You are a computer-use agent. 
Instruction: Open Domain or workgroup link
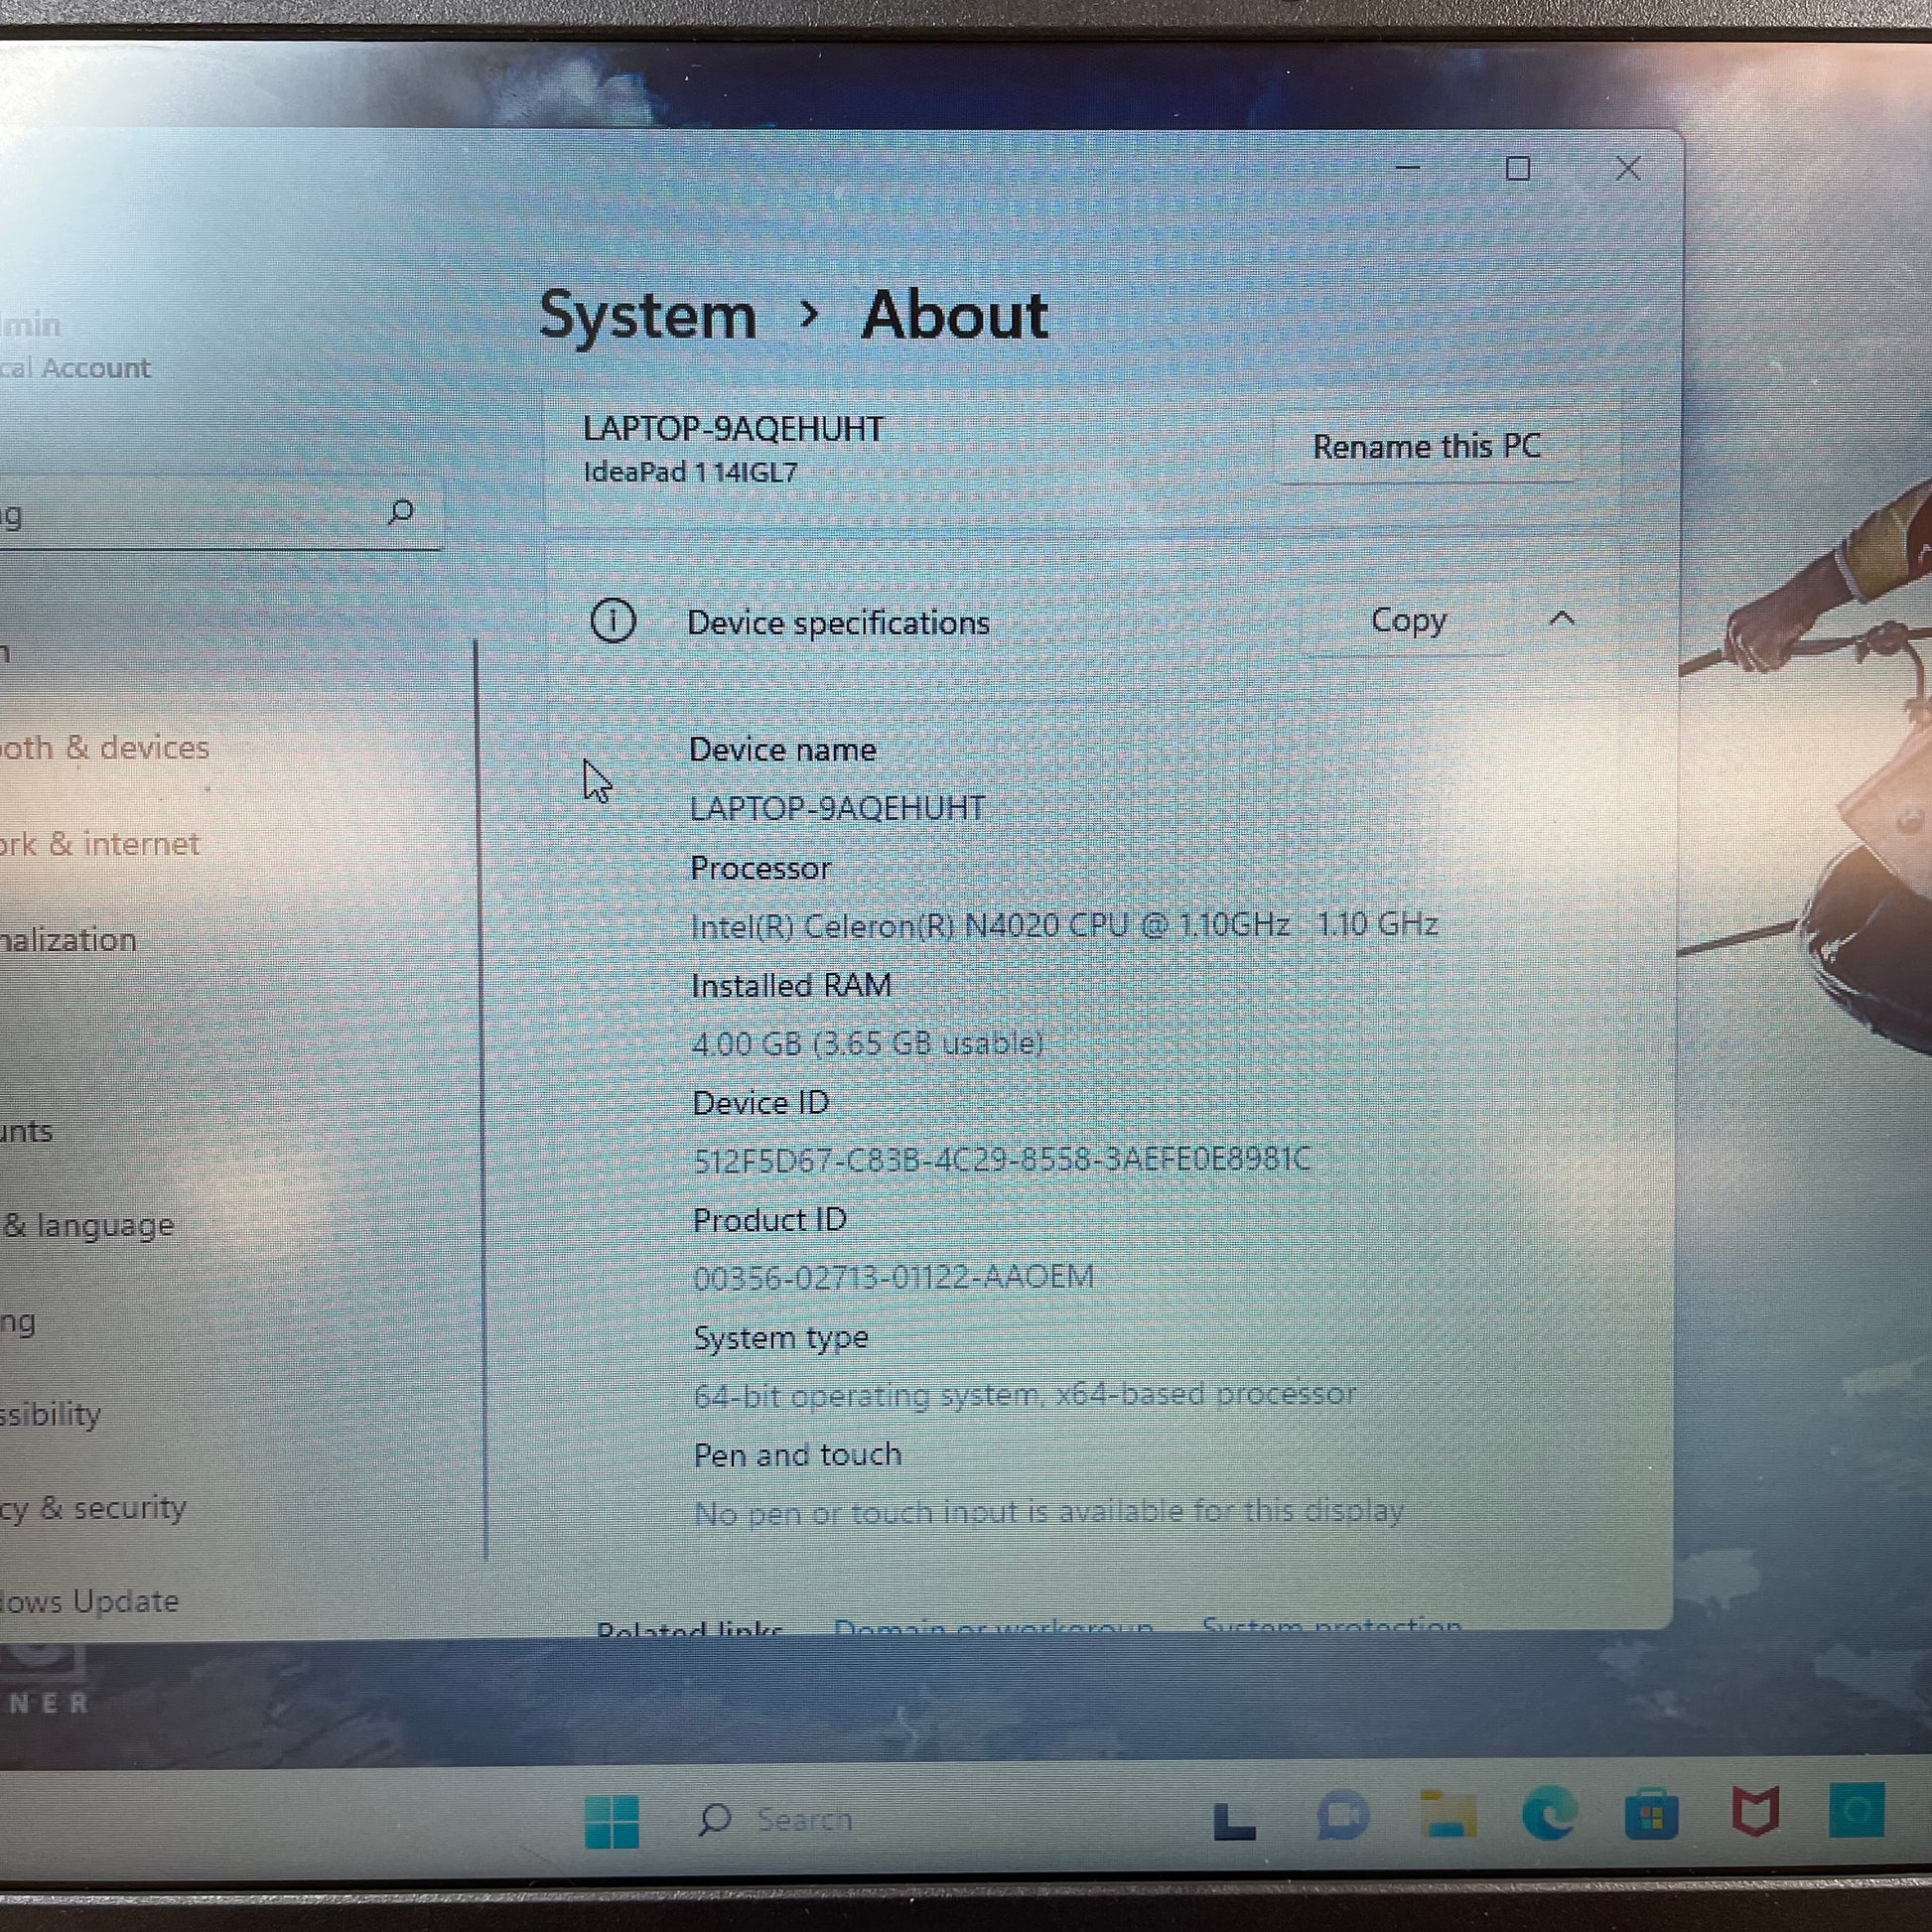(993, 1627)
